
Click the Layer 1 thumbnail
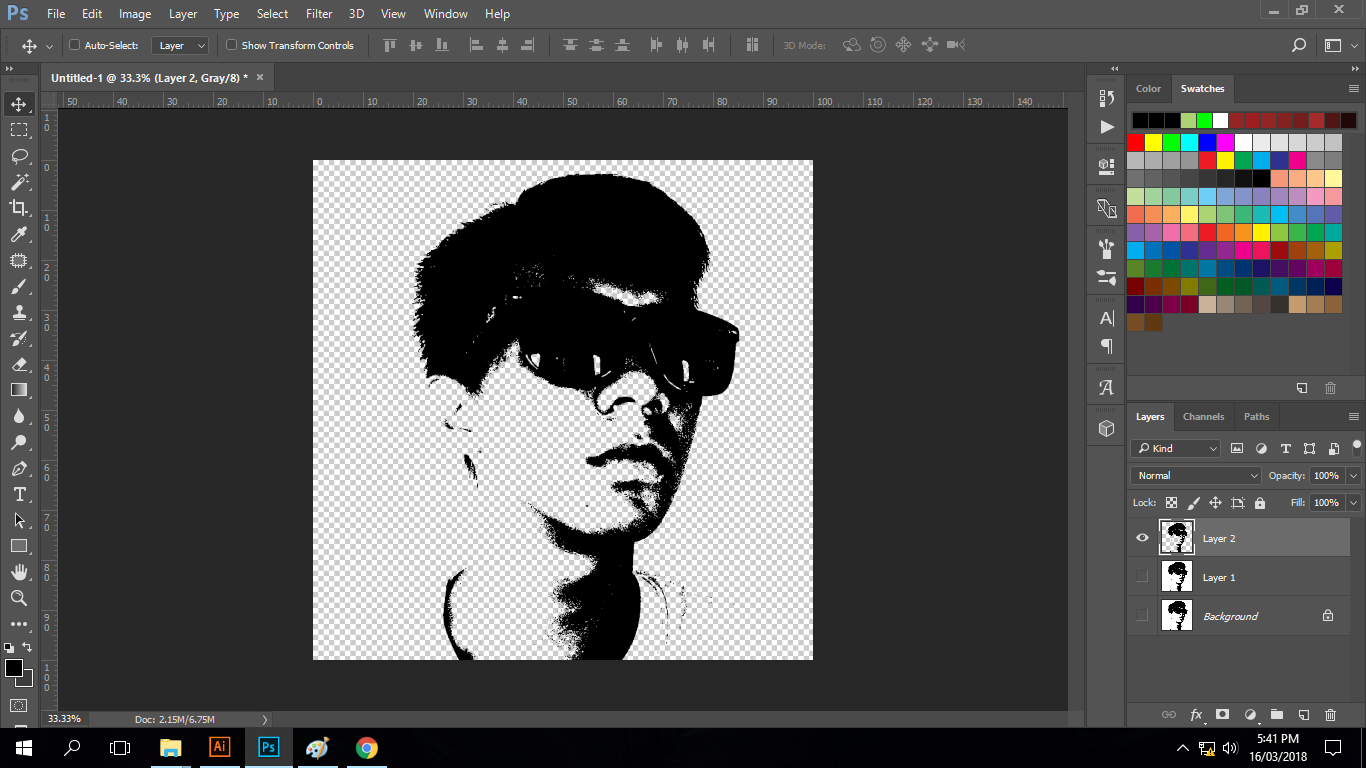tap(1177, 577)
